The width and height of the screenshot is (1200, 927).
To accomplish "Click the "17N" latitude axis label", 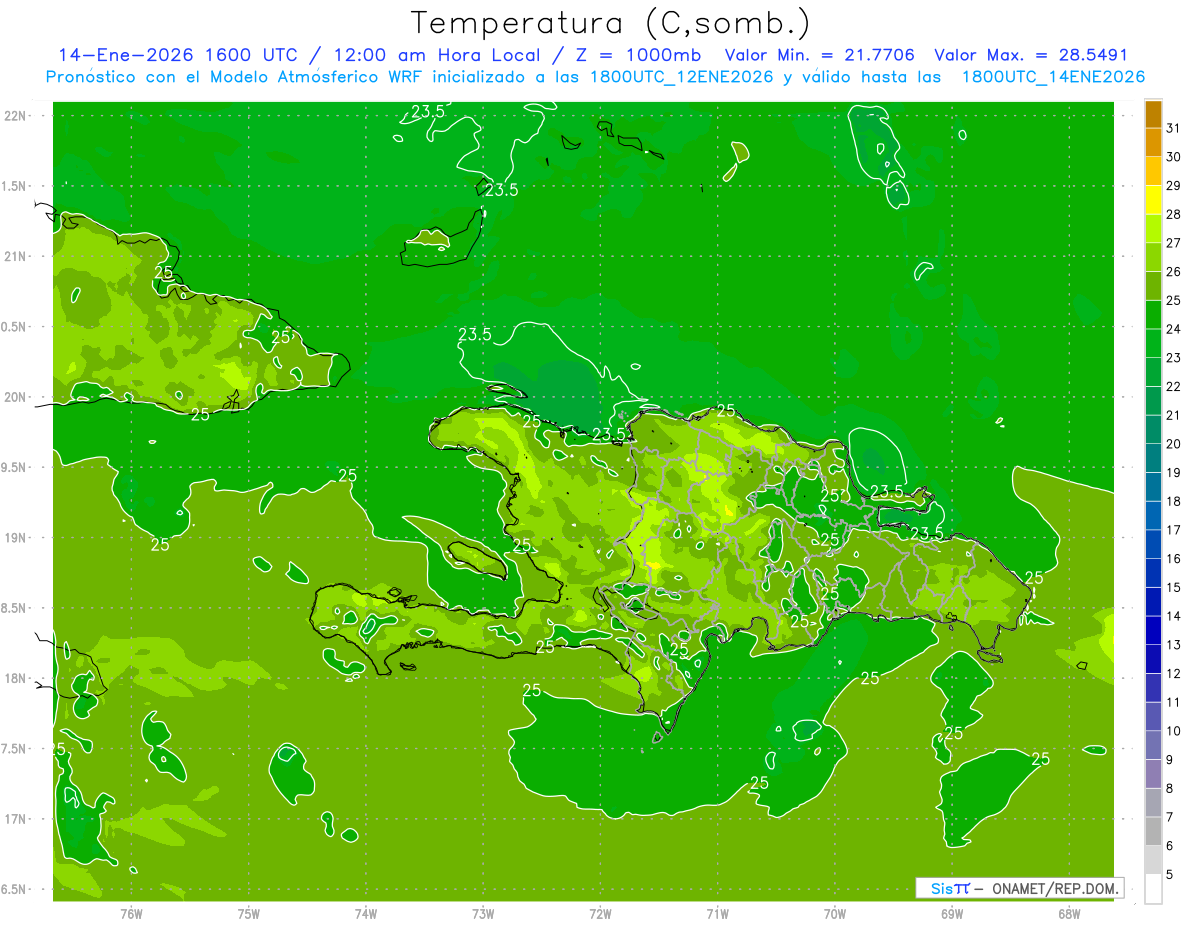I will 16,819.
